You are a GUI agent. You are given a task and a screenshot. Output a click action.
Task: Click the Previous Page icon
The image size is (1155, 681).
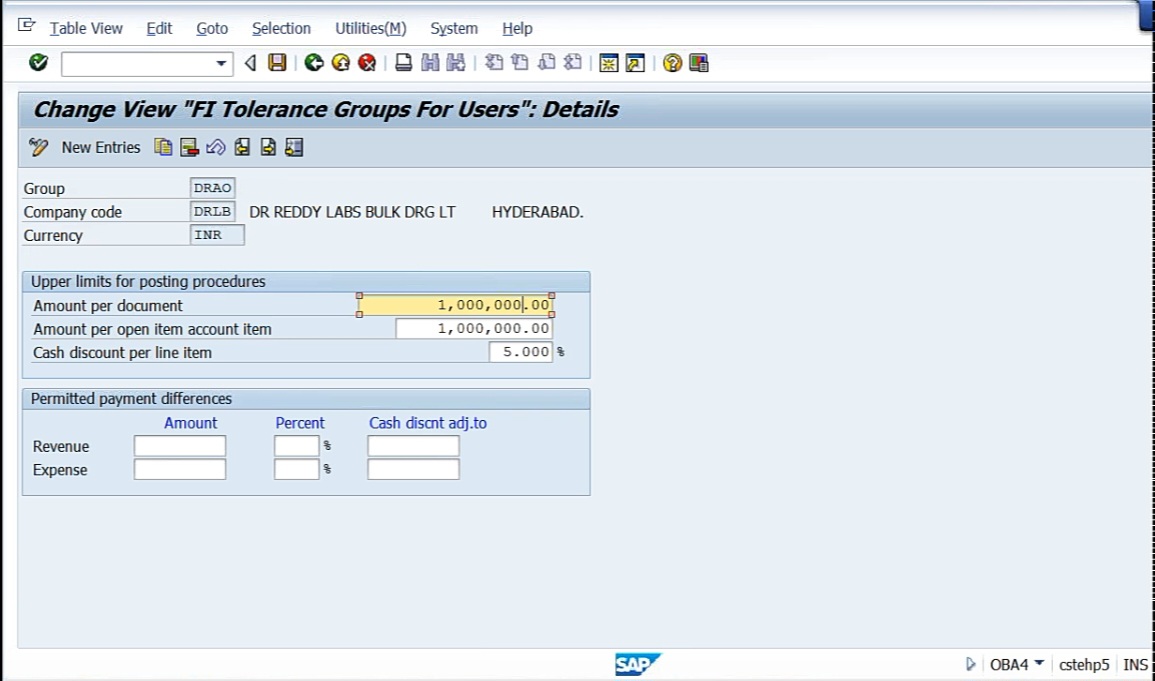click(520, 63)
